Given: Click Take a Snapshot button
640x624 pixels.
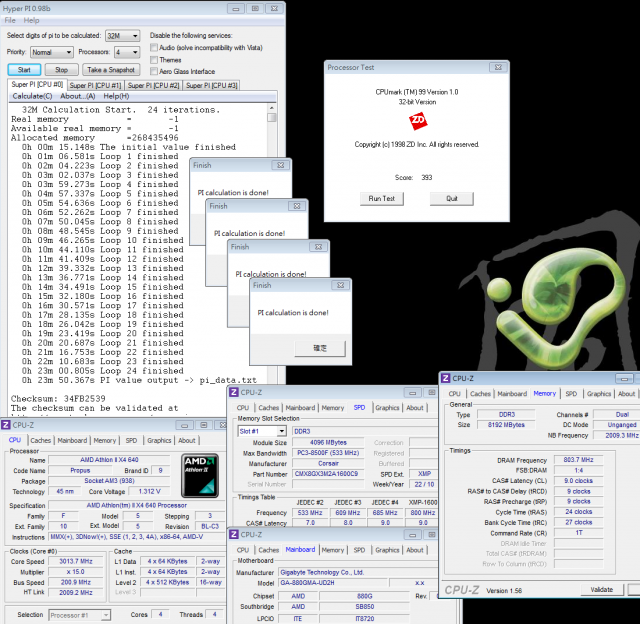Looking at the screenshot, I should click(111, 70).
